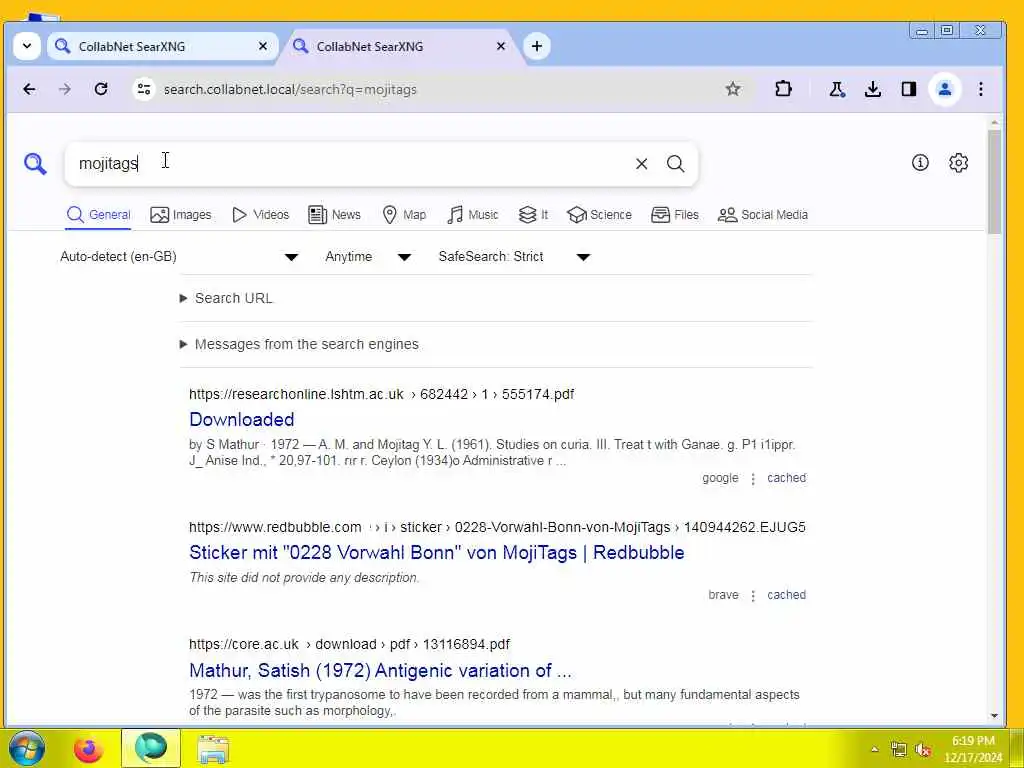This screenshot has width=1024, height=768.
Task: Toggle the side panel icon
Action: pos(908,89)
